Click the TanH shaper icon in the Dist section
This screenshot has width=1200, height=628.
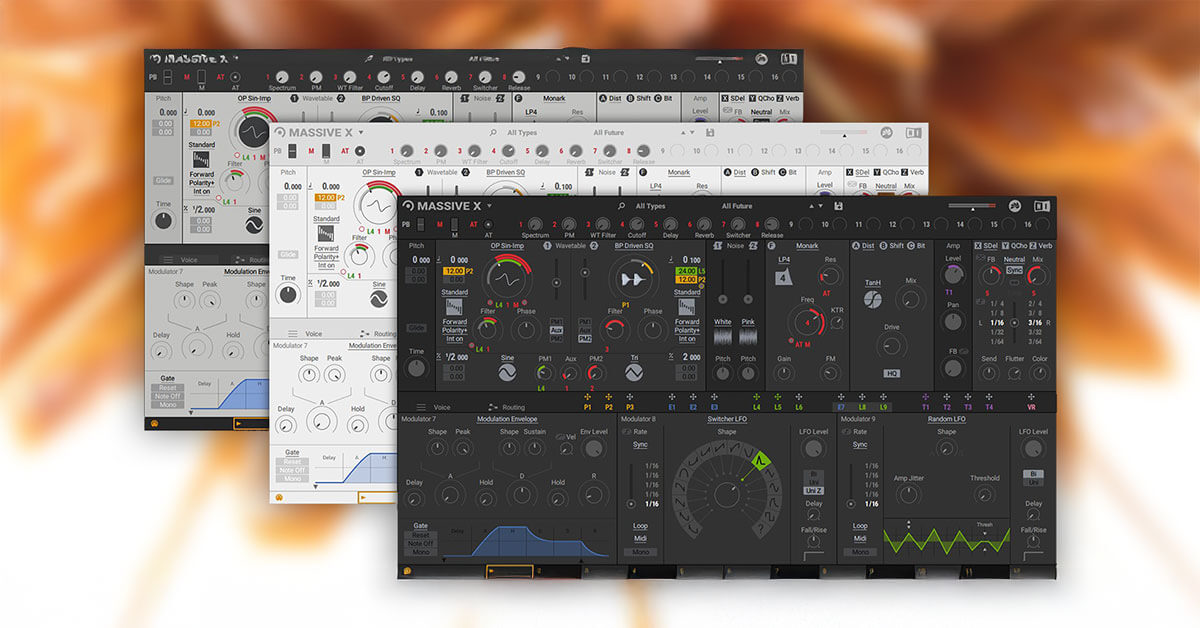(873, 298)
